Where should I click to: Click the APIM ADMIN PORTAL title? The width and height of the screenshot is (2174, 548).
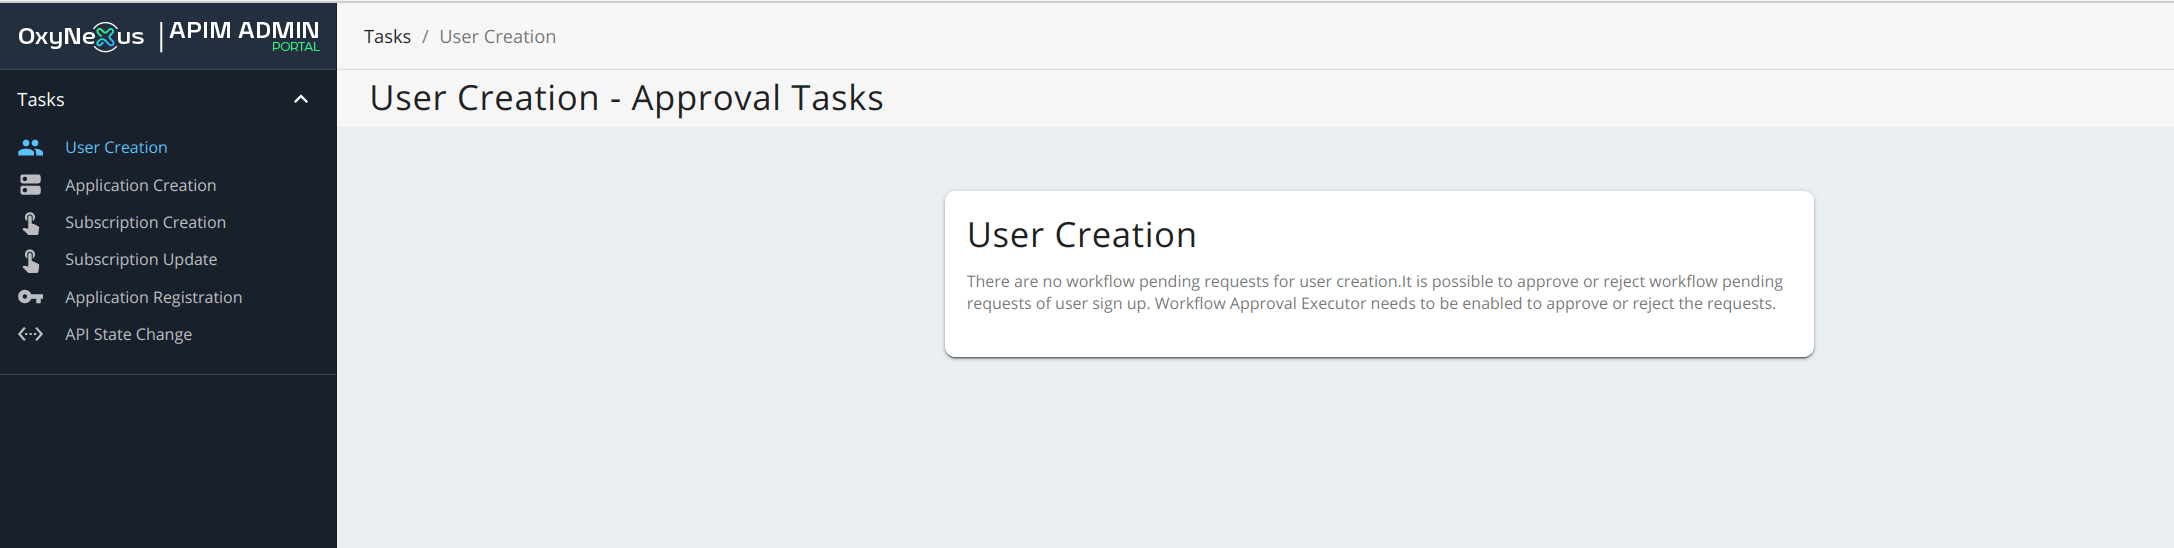tap(244, 36)
